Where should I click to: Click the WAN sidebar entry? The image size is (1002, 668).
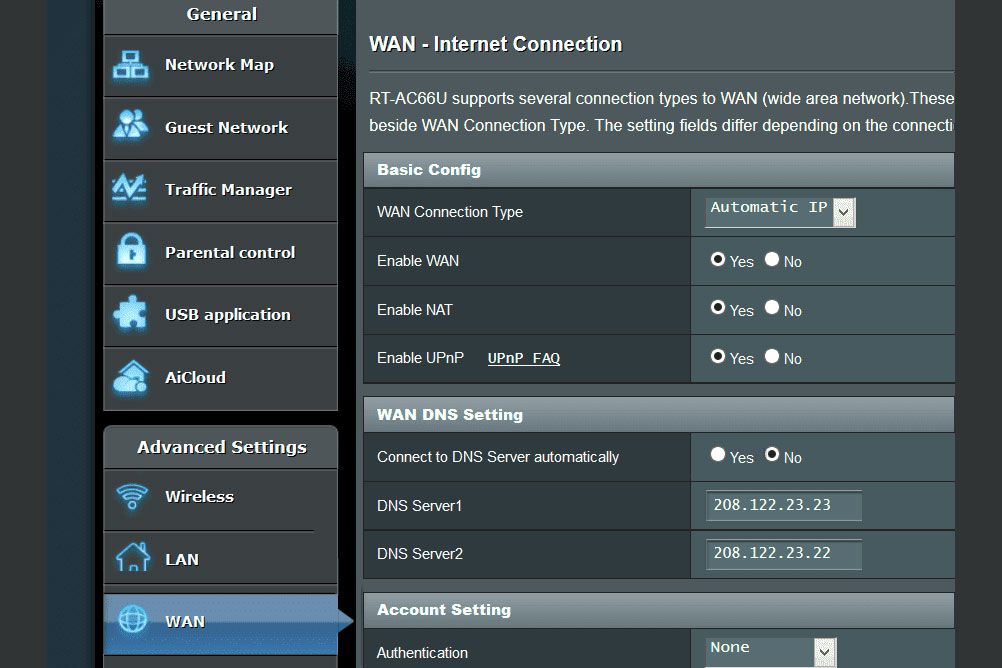click(183, 622)
